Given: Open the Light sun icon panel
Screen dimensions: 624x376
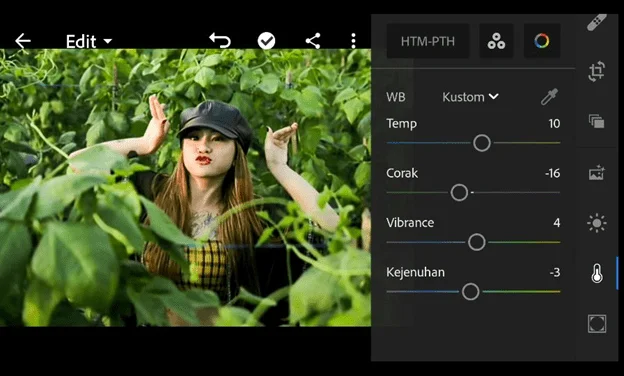Looking at the screenshot, I should [x=597, y=223].
